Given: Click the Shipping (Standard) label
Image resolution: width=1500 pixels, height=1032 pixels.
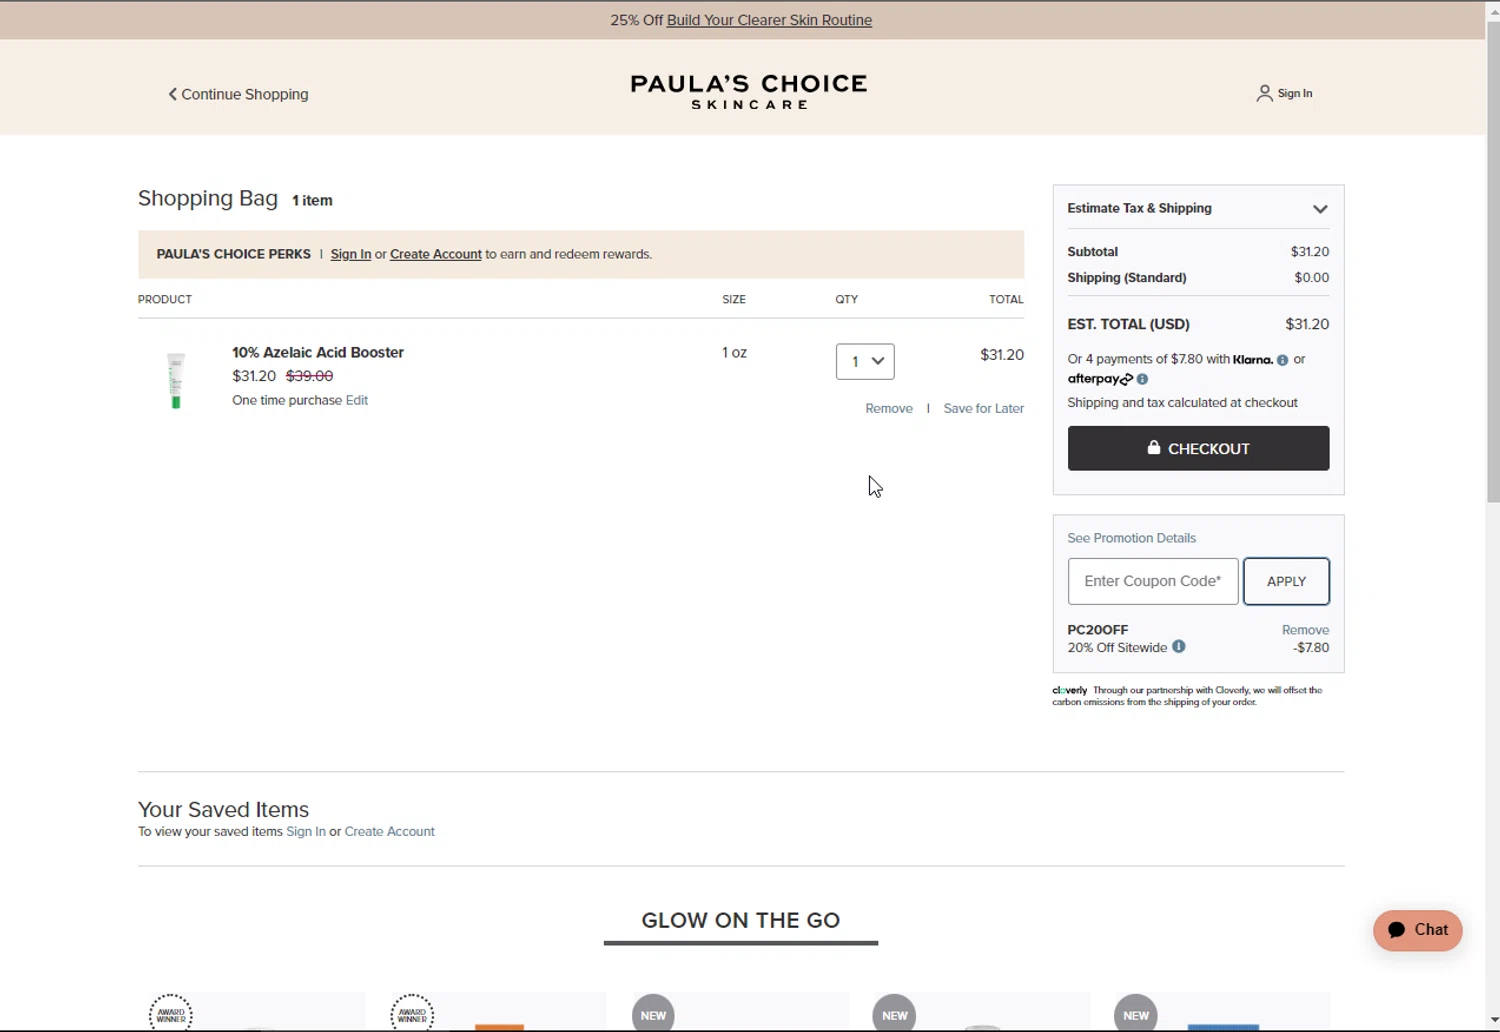Looking at the screenshot, I should point(1127,278).
